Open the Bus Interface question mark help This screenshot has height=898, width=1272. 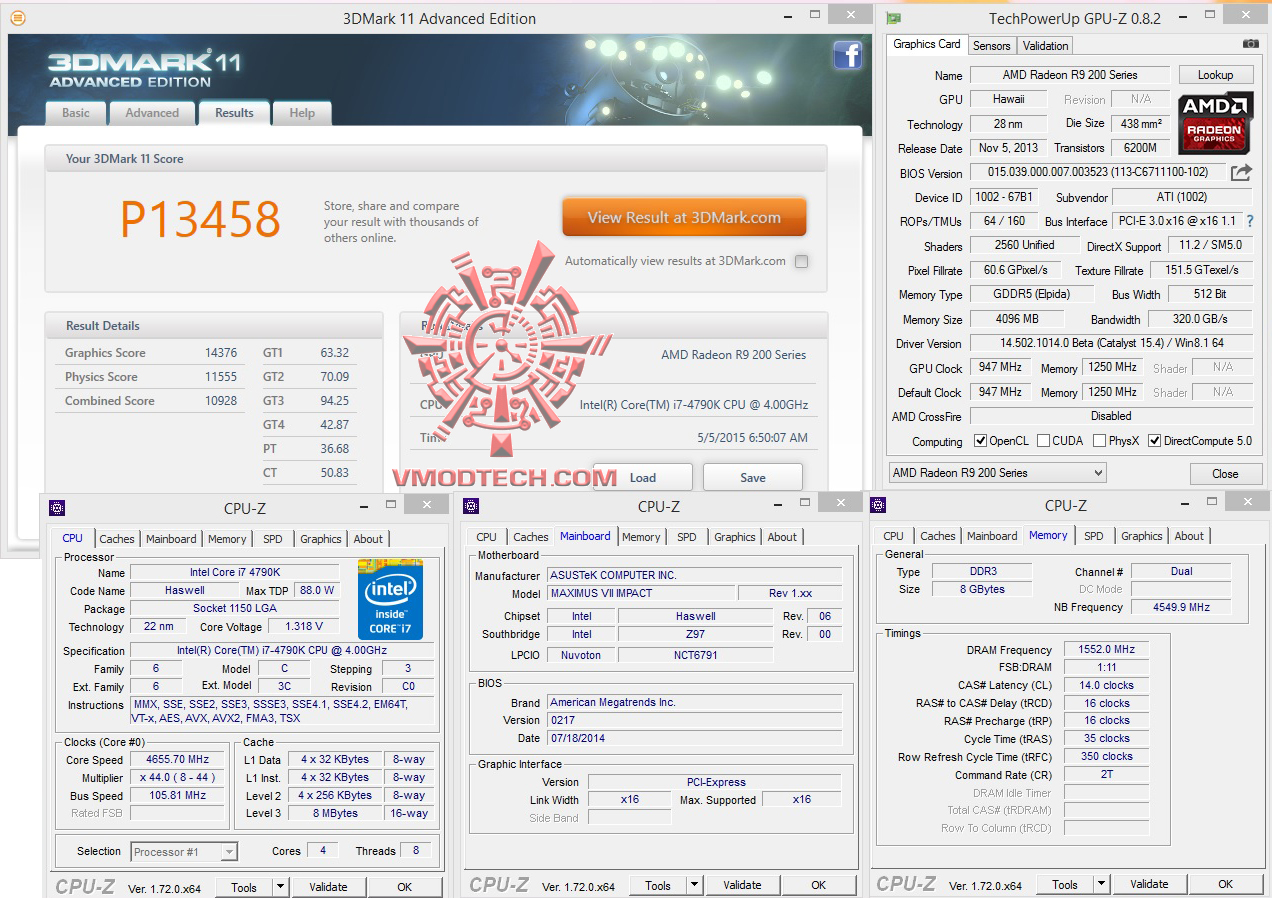[1249, 221]
